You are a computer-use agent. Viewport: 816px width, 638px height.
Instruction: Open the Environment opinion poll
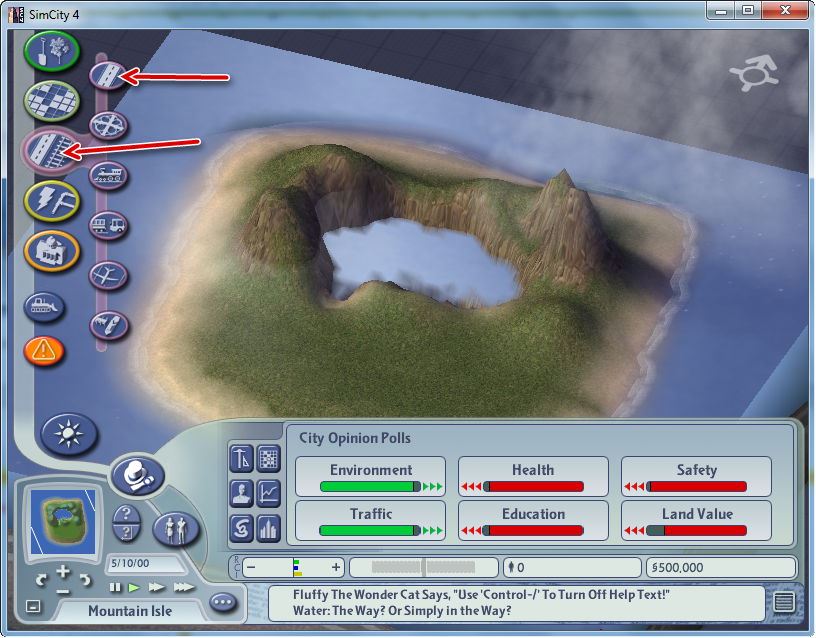(371, 477)
